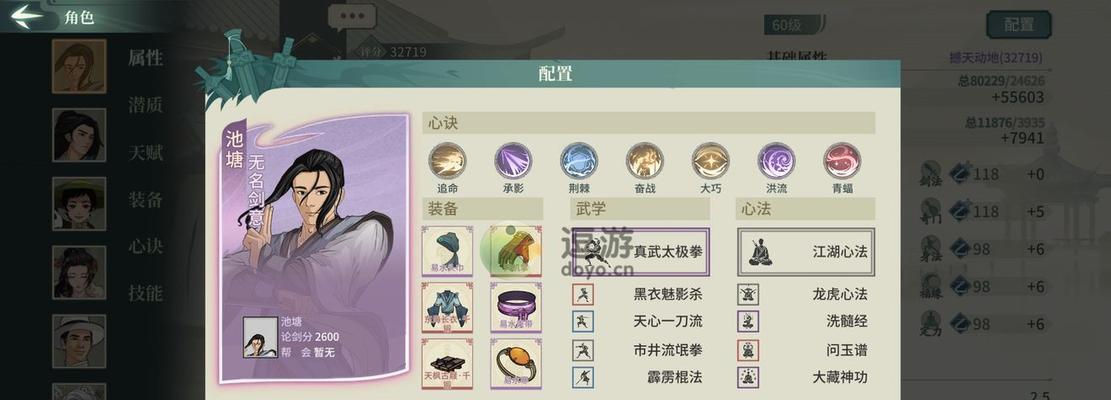Open the purple belt equipment slot

tap(516, 307)
